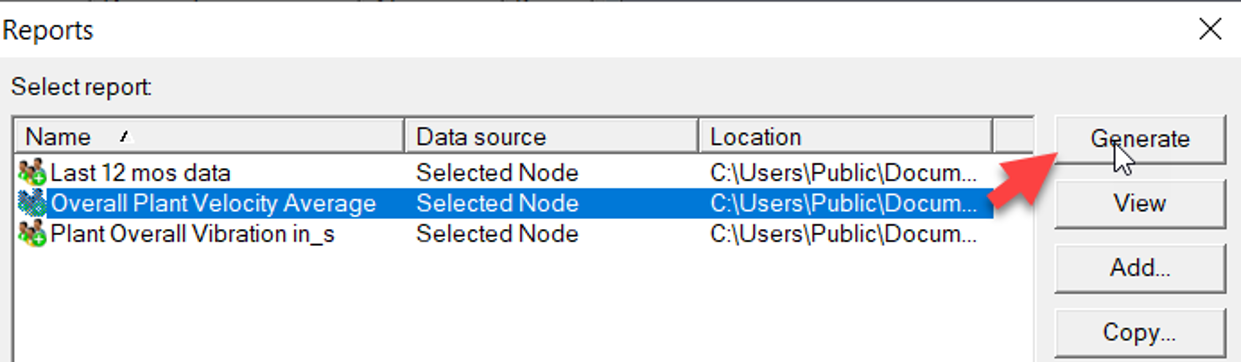The height and width of the screenshot is (362, 1241).
Task: Sort reports by the Data source column
Action: coord(551,136)
